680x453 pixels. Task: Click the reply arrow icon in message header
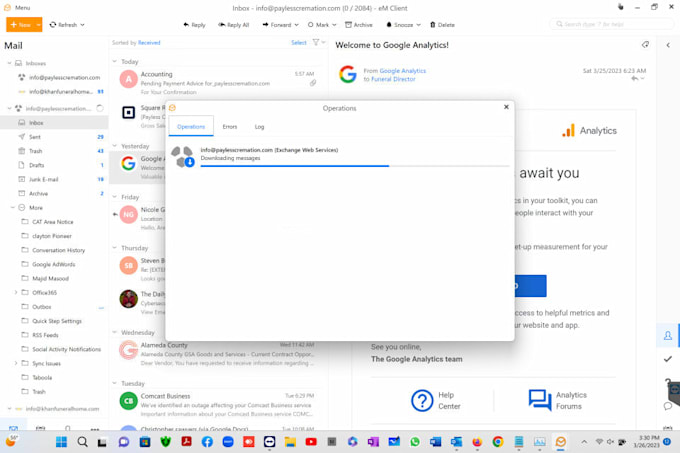tap(635, 78)
